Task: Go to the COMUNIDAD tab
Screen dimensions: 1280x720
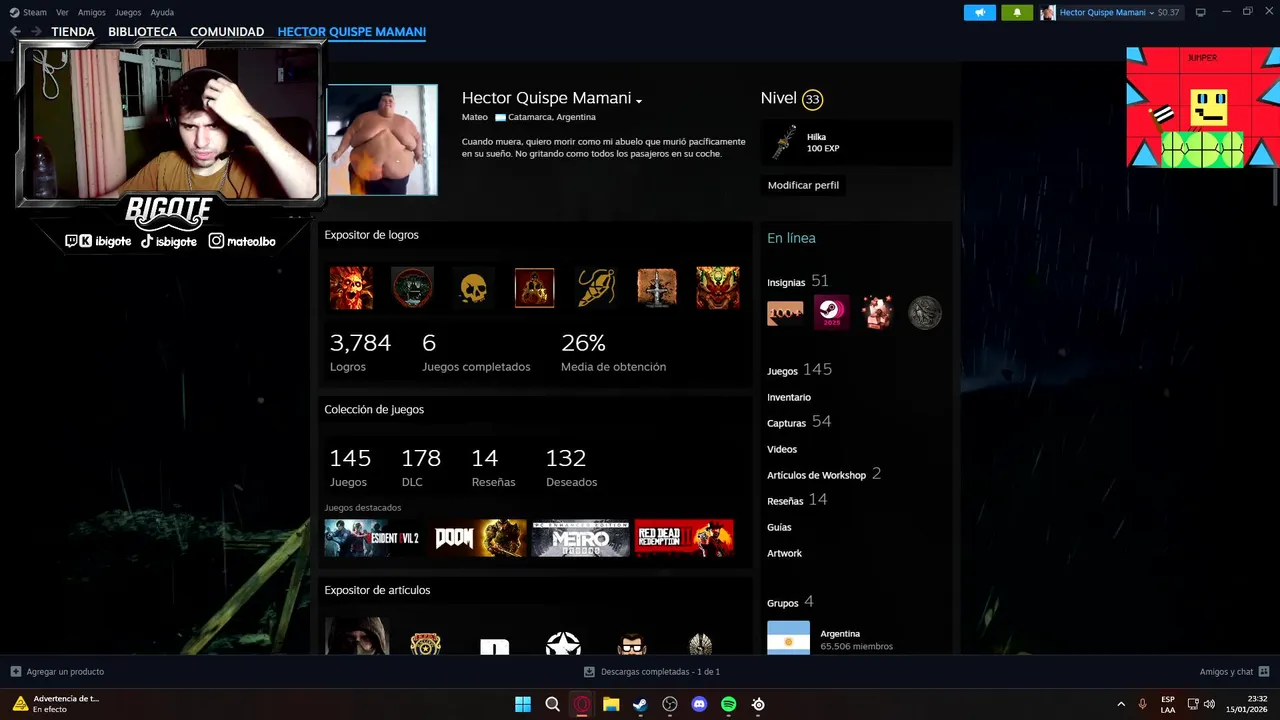Action: (227, 32)
